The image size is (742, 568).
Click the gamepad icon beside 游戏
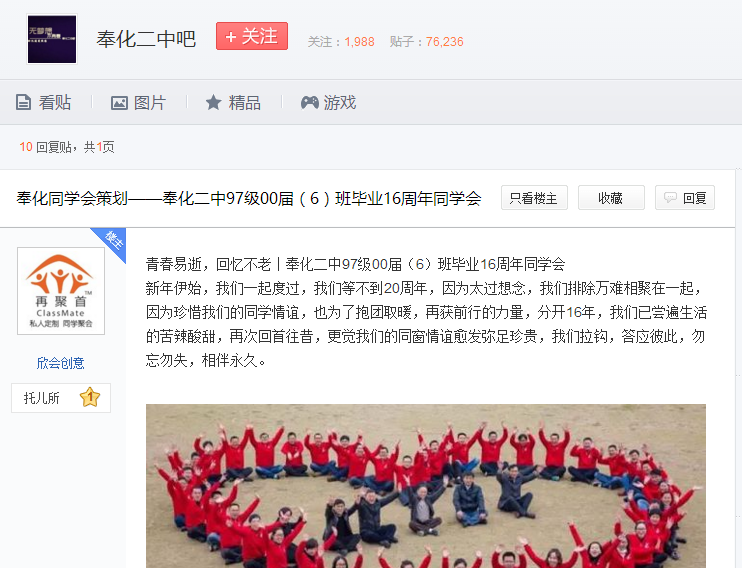(x=309, y=102)
